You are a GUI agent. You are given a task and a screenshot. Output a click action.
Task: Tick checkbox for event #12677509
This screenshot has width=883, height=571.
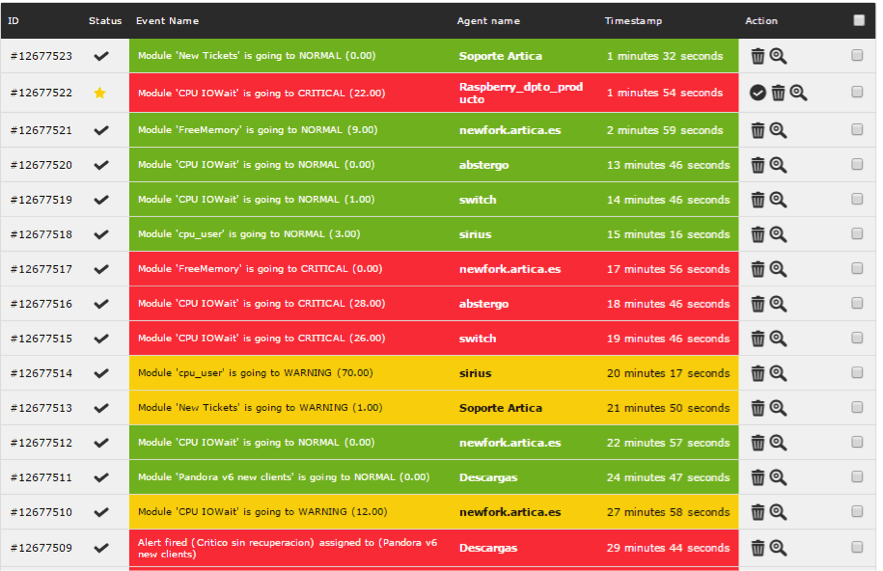point(857,547)
